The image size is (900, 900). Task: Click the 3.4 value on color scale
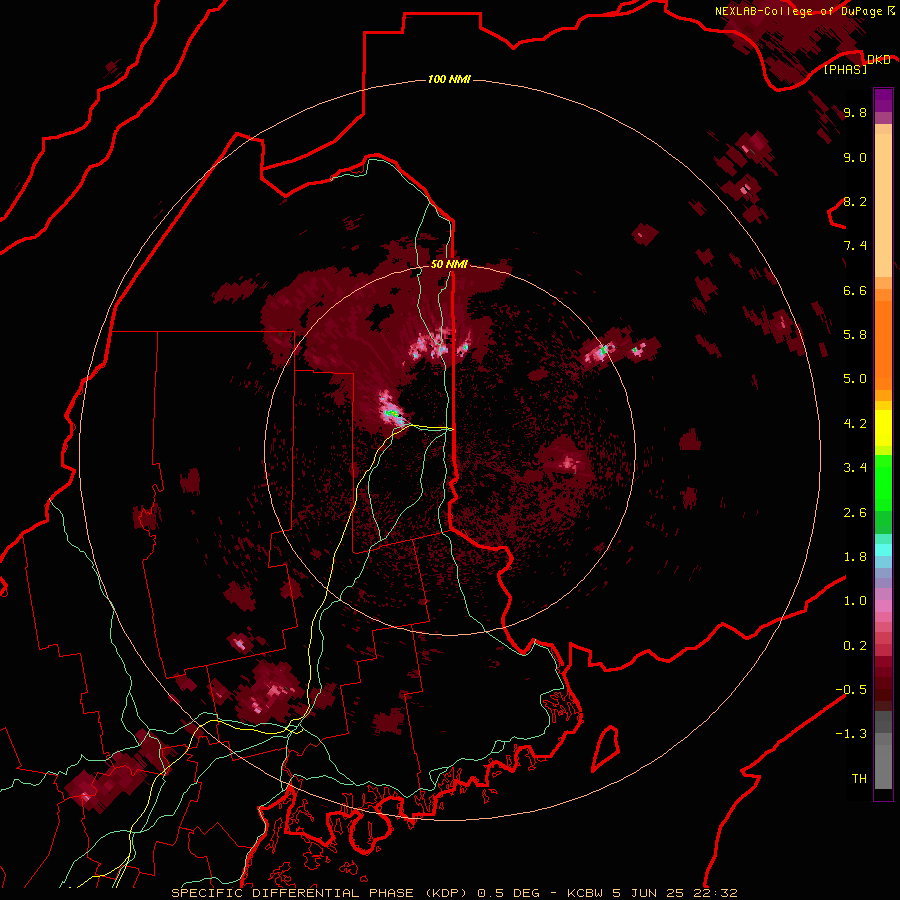pyautogui.click(x=855, y=468)
